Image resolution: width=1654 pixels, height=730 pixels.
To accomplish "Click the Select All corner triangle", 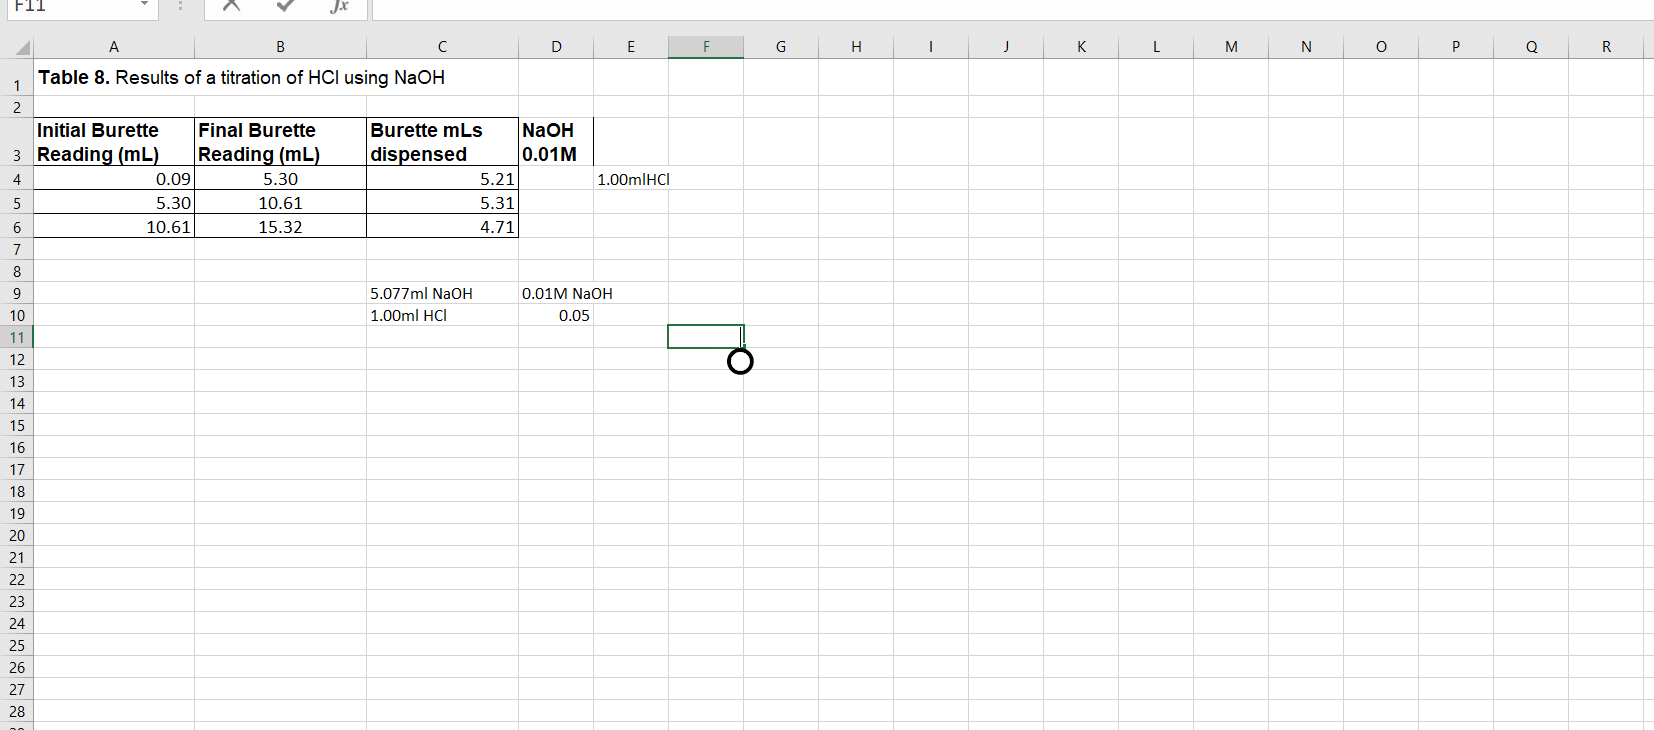I will (21, 47).
